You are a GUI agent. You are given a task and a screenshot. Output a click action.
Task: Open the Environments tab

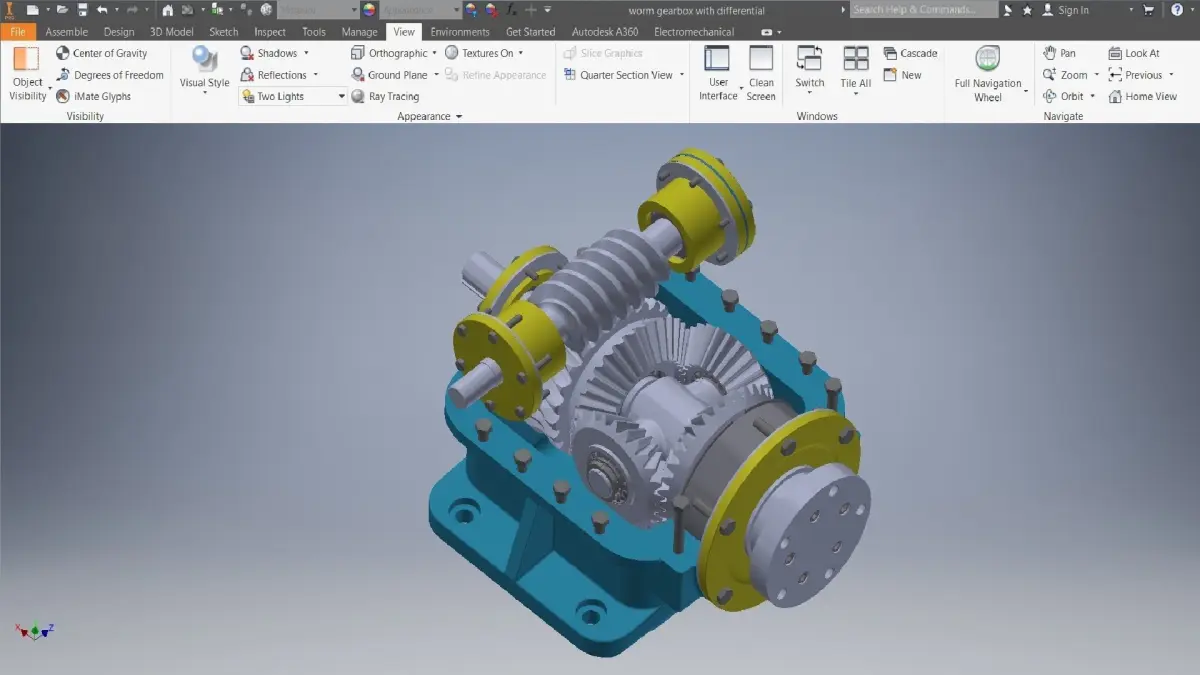click(460, 32)
